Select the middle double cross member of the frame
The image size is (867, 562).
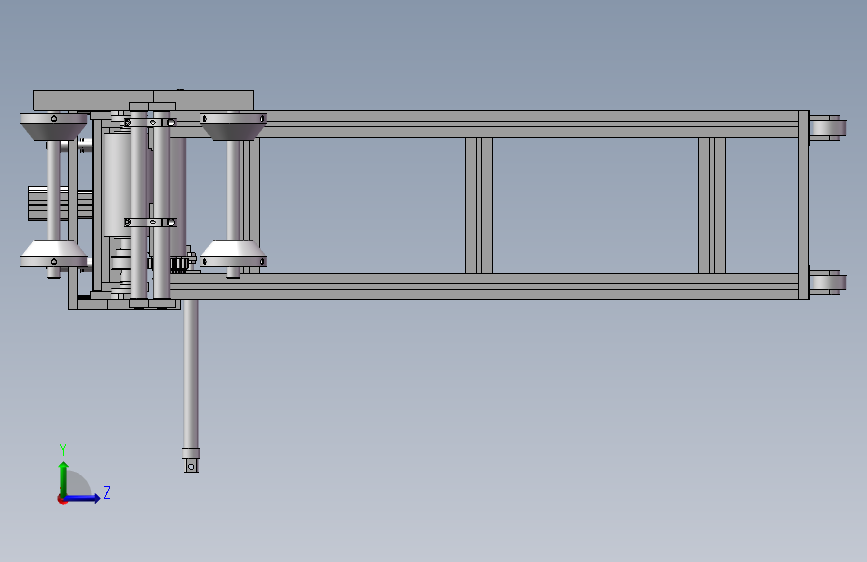pyautogui.click(x=479, y=205)
